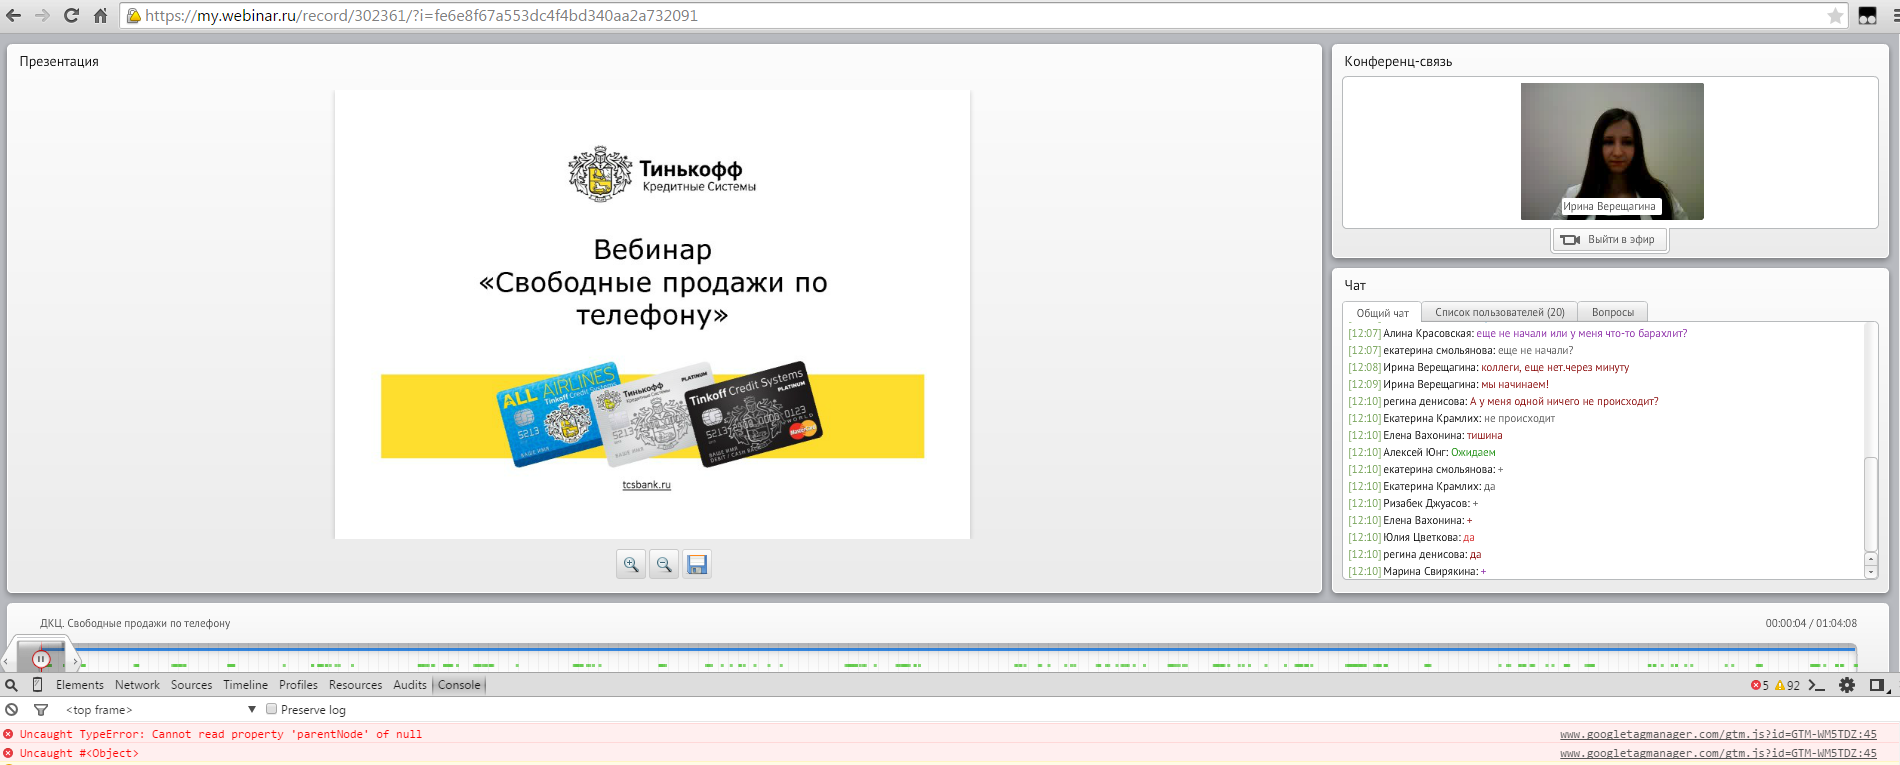Click the chat message мы начинаем!
Screen dimensions: 1900x765
click(x=1514, y=385)
